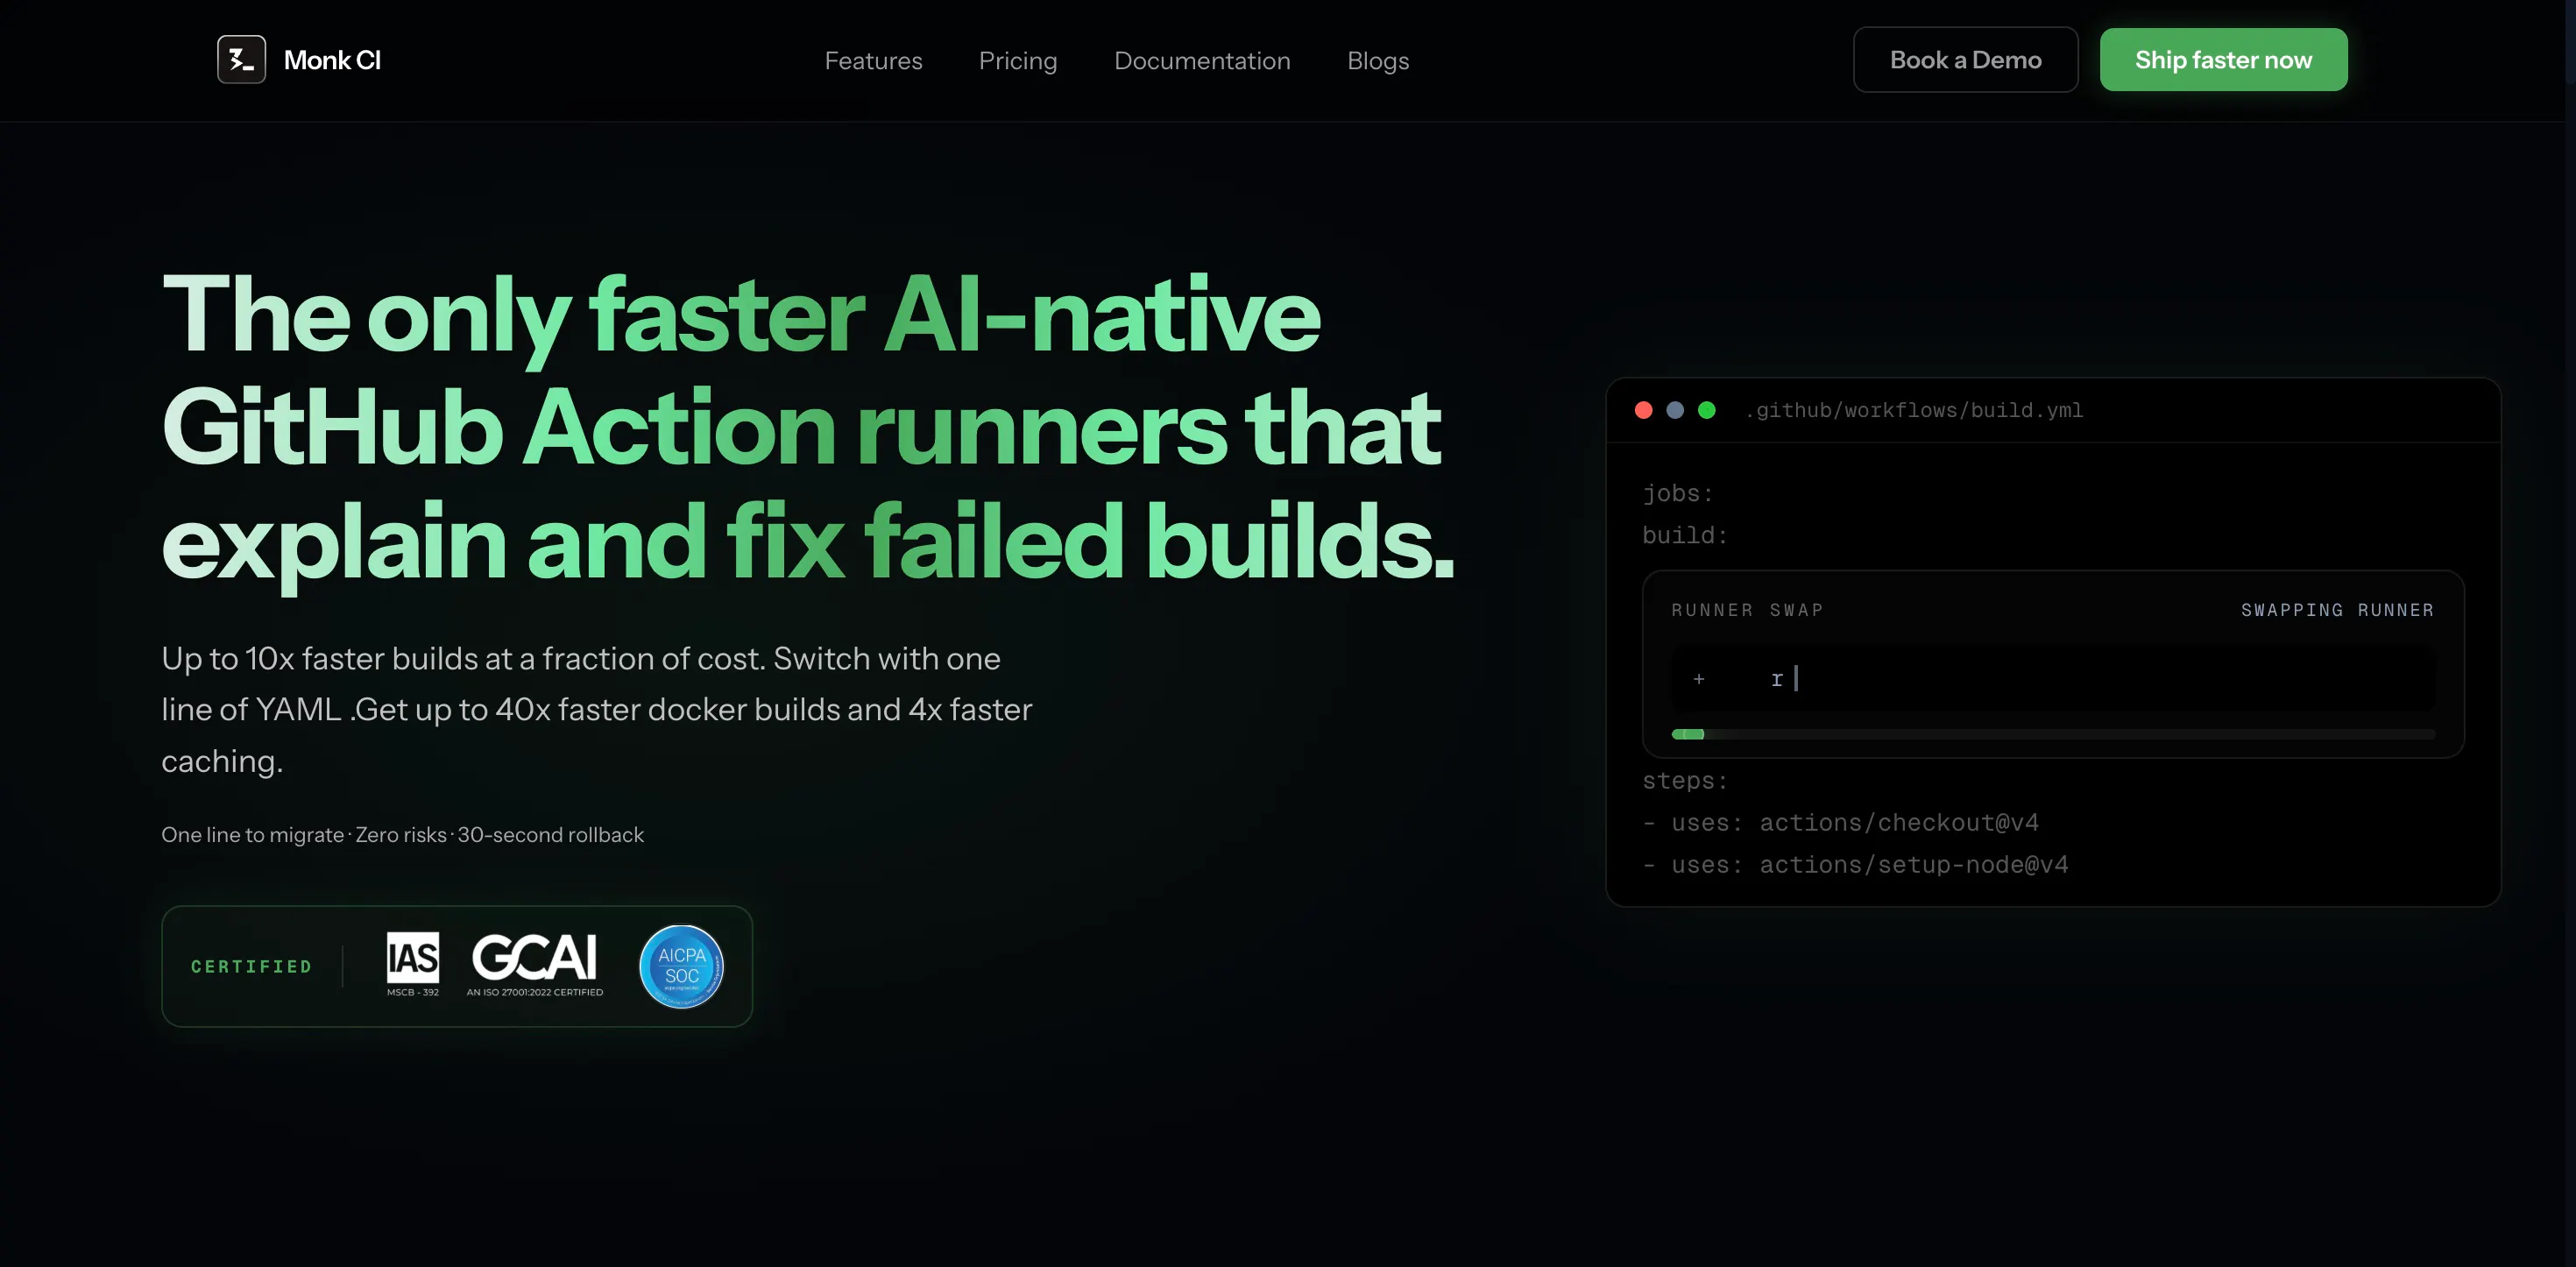This screenshot has width=2576, height=1267.
Task: Open the Features menu item
Action: 873,61
